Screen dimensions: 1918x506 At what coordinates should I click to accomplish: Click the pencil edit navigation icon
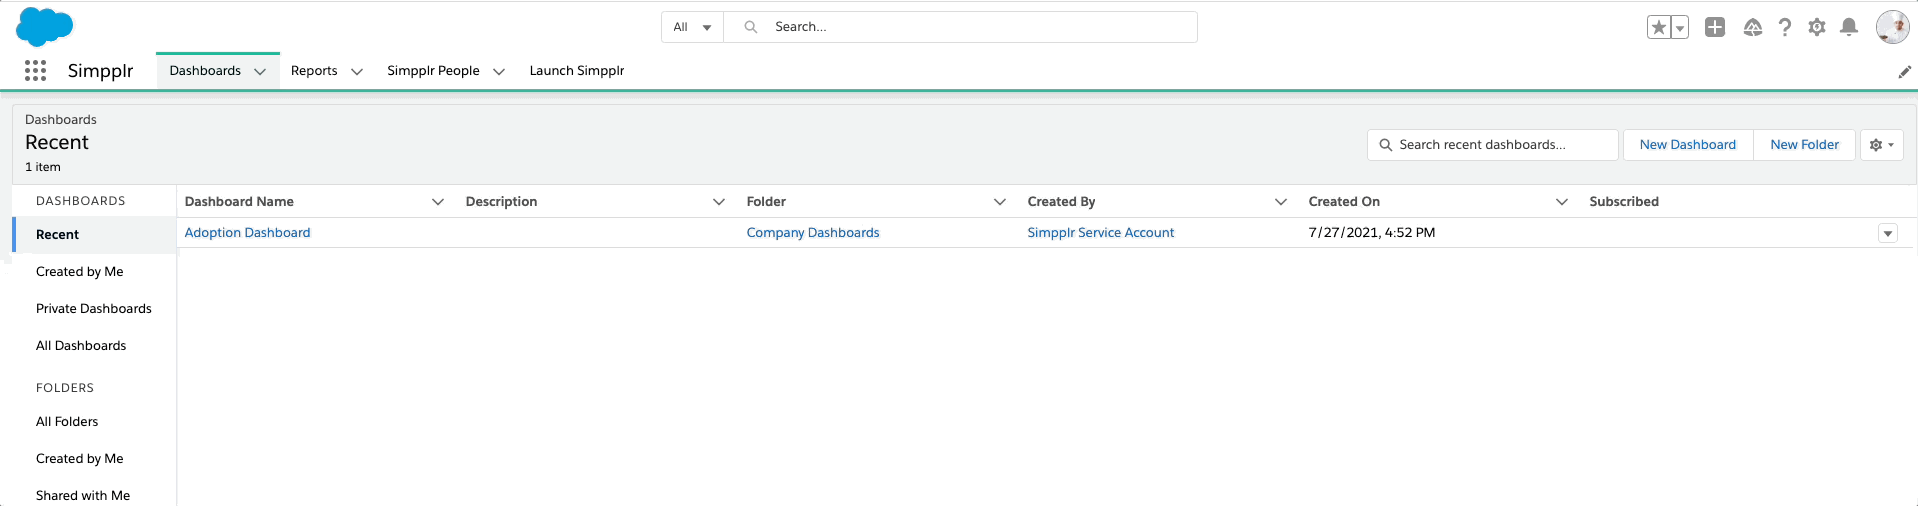(x=1905, y=72)
